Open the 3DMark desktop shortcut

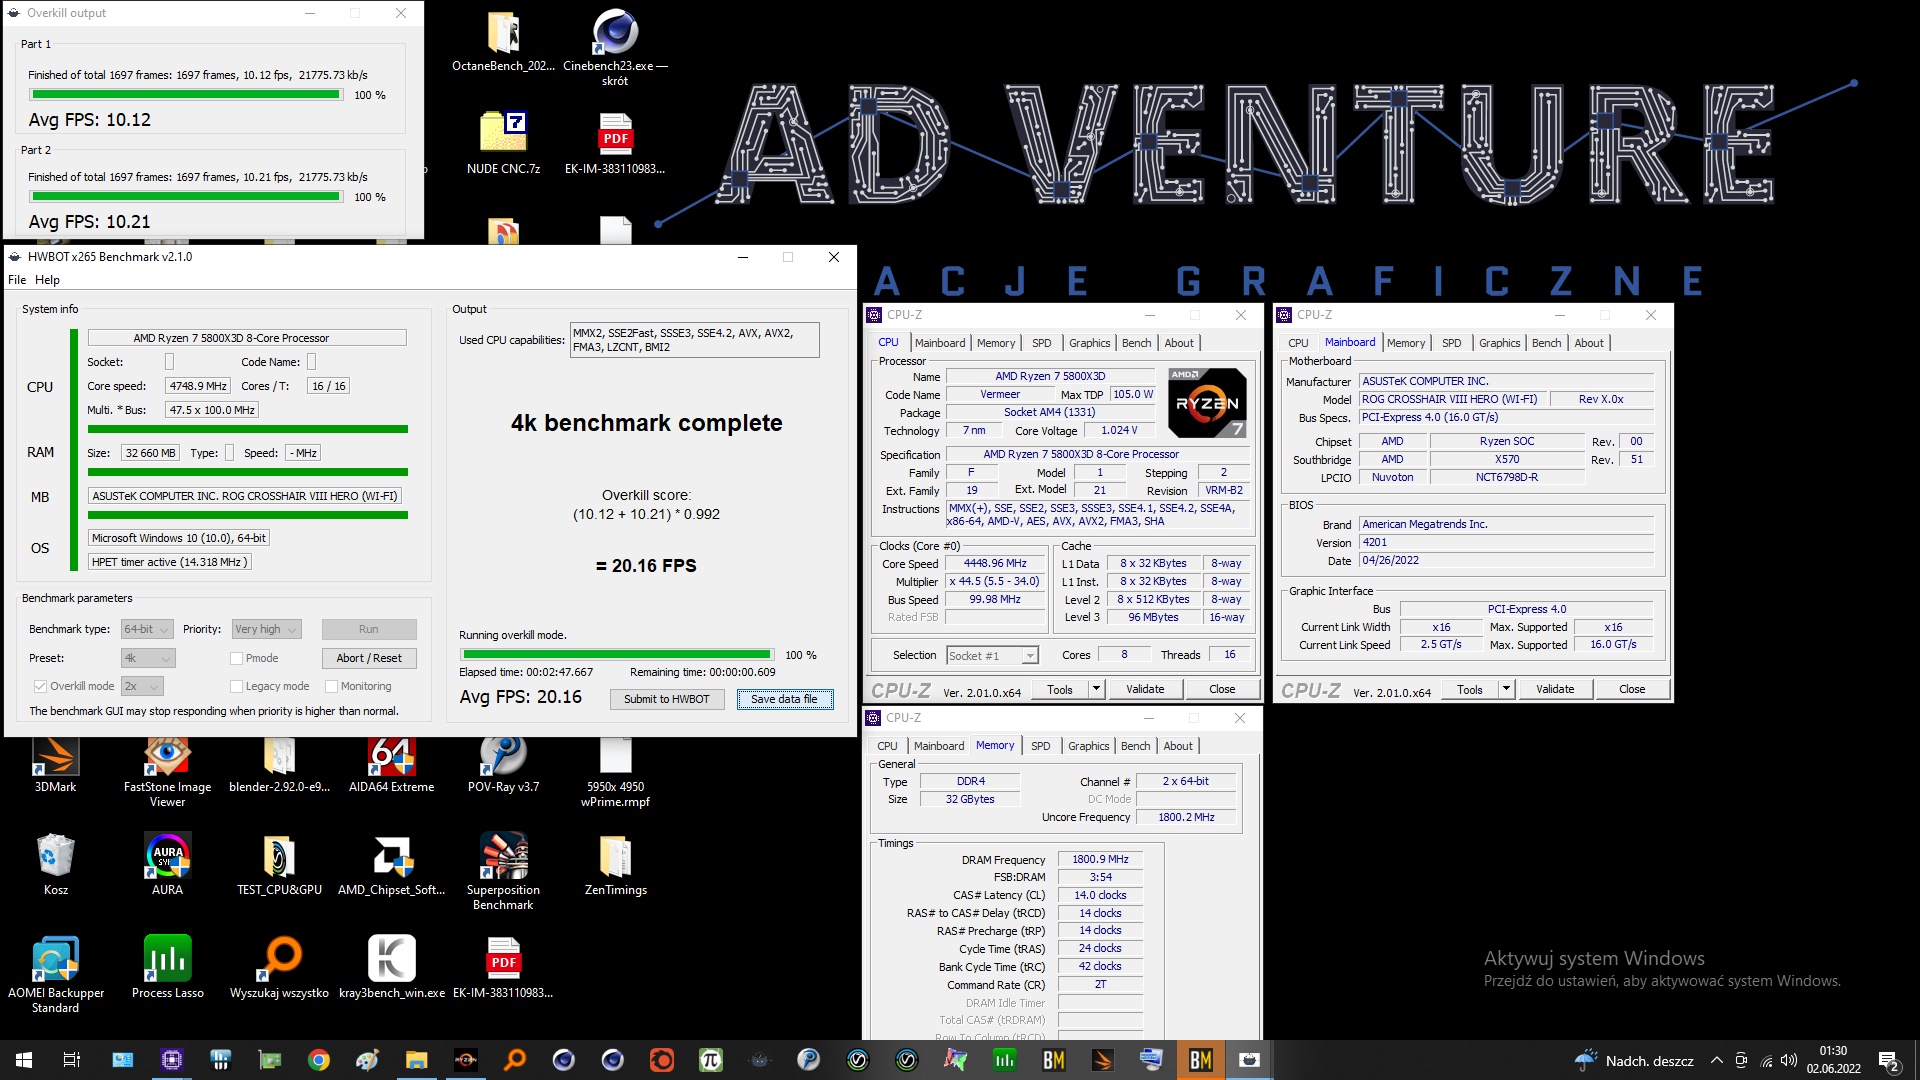coord(55,765)
